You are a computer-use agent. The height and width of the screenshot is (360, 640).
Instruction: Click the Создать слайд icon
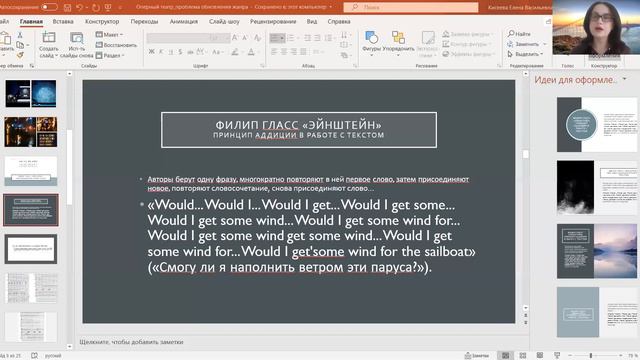[49, 38]
